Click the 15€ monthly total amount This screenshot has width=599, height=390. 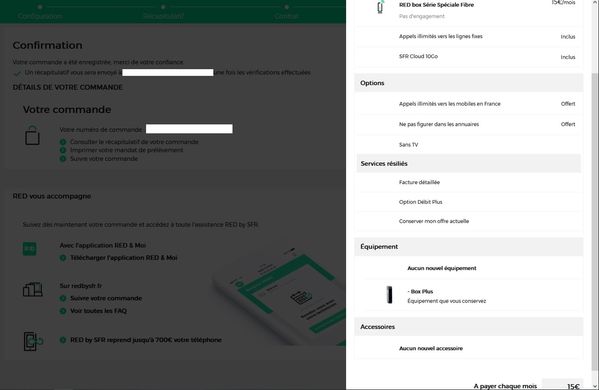click(x=573, y=387)
